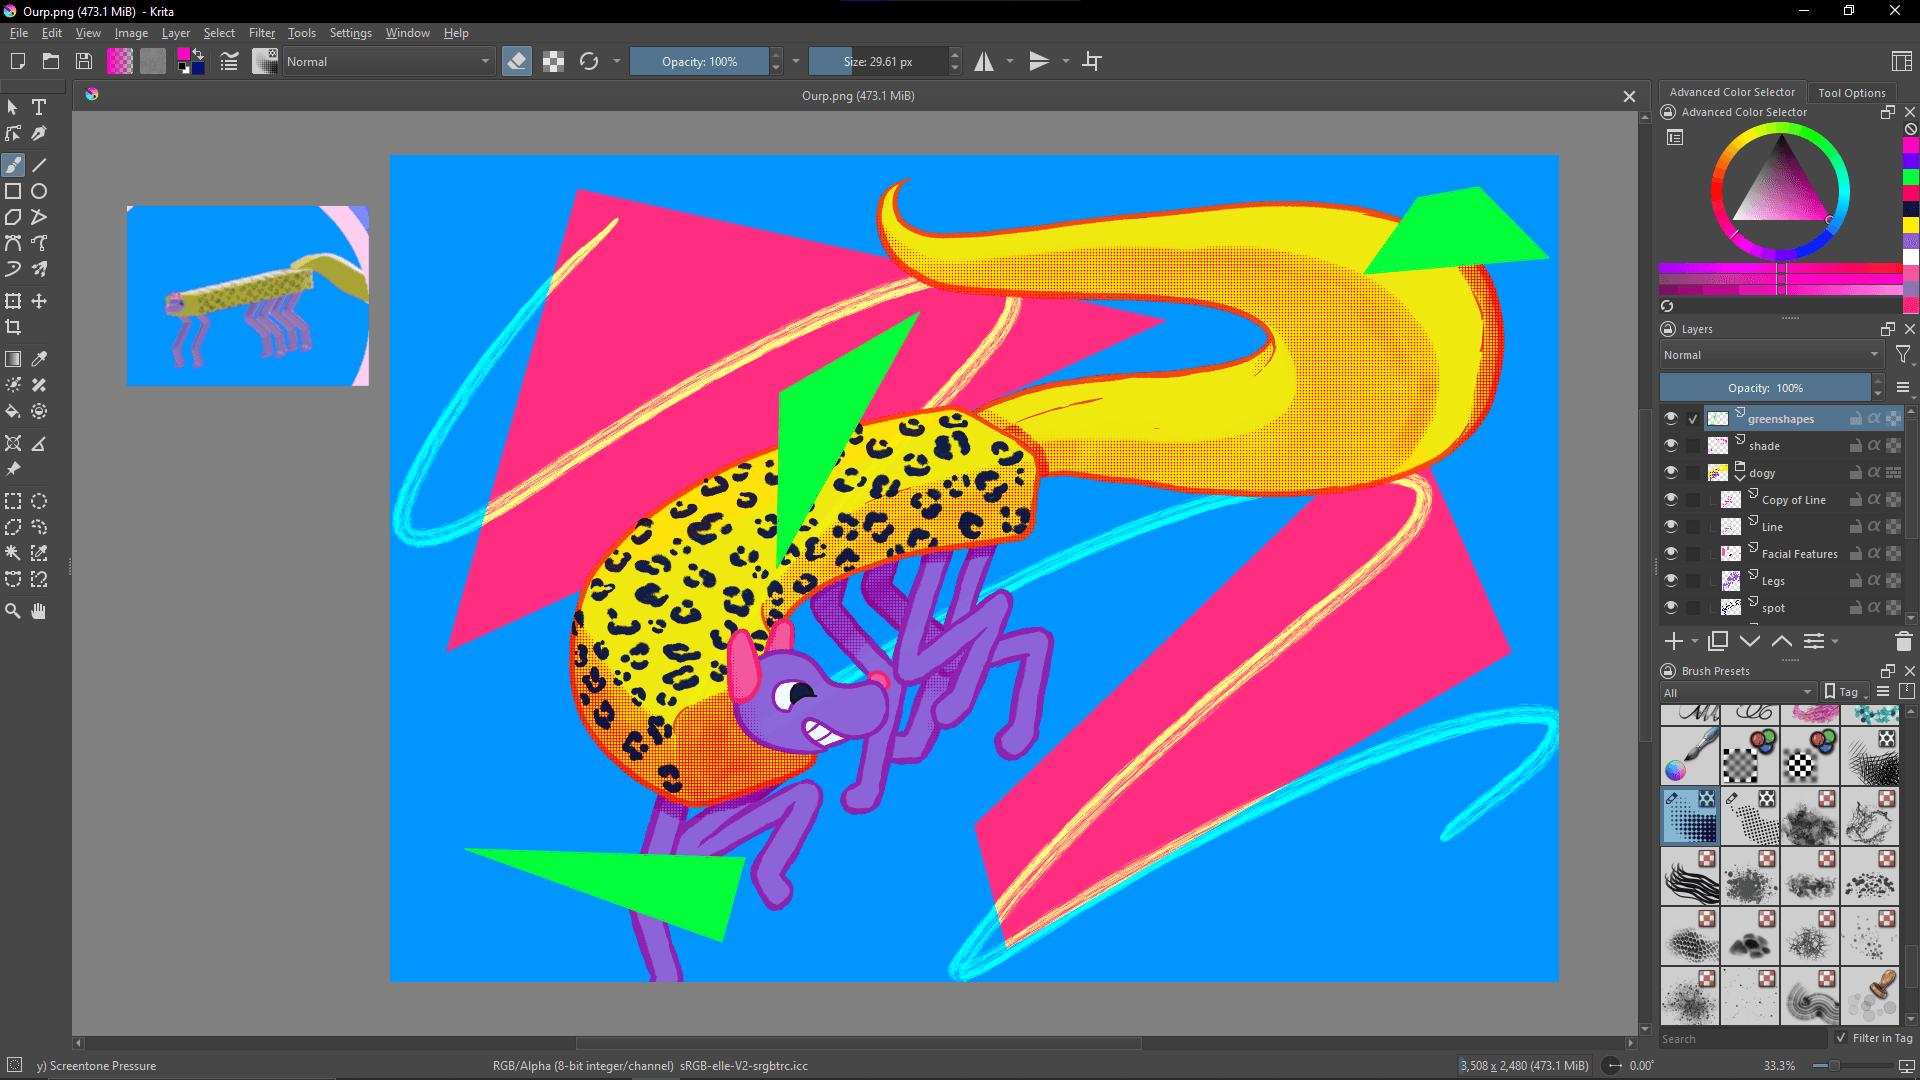1920x1080 pixels.
Task: Toggle the Filter in Tag checkbox
Action: coord(1841,1038)
